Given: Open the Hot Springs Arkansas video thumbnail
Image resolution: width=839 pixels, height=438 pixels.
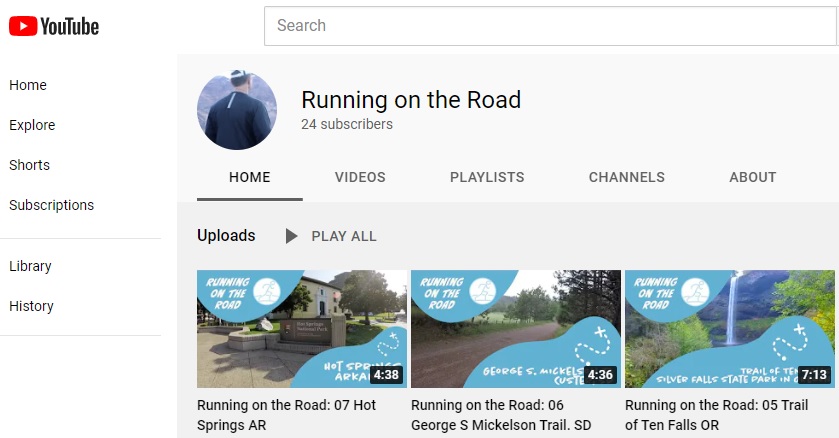Looking at the screenshot, I should click(302, 328).
